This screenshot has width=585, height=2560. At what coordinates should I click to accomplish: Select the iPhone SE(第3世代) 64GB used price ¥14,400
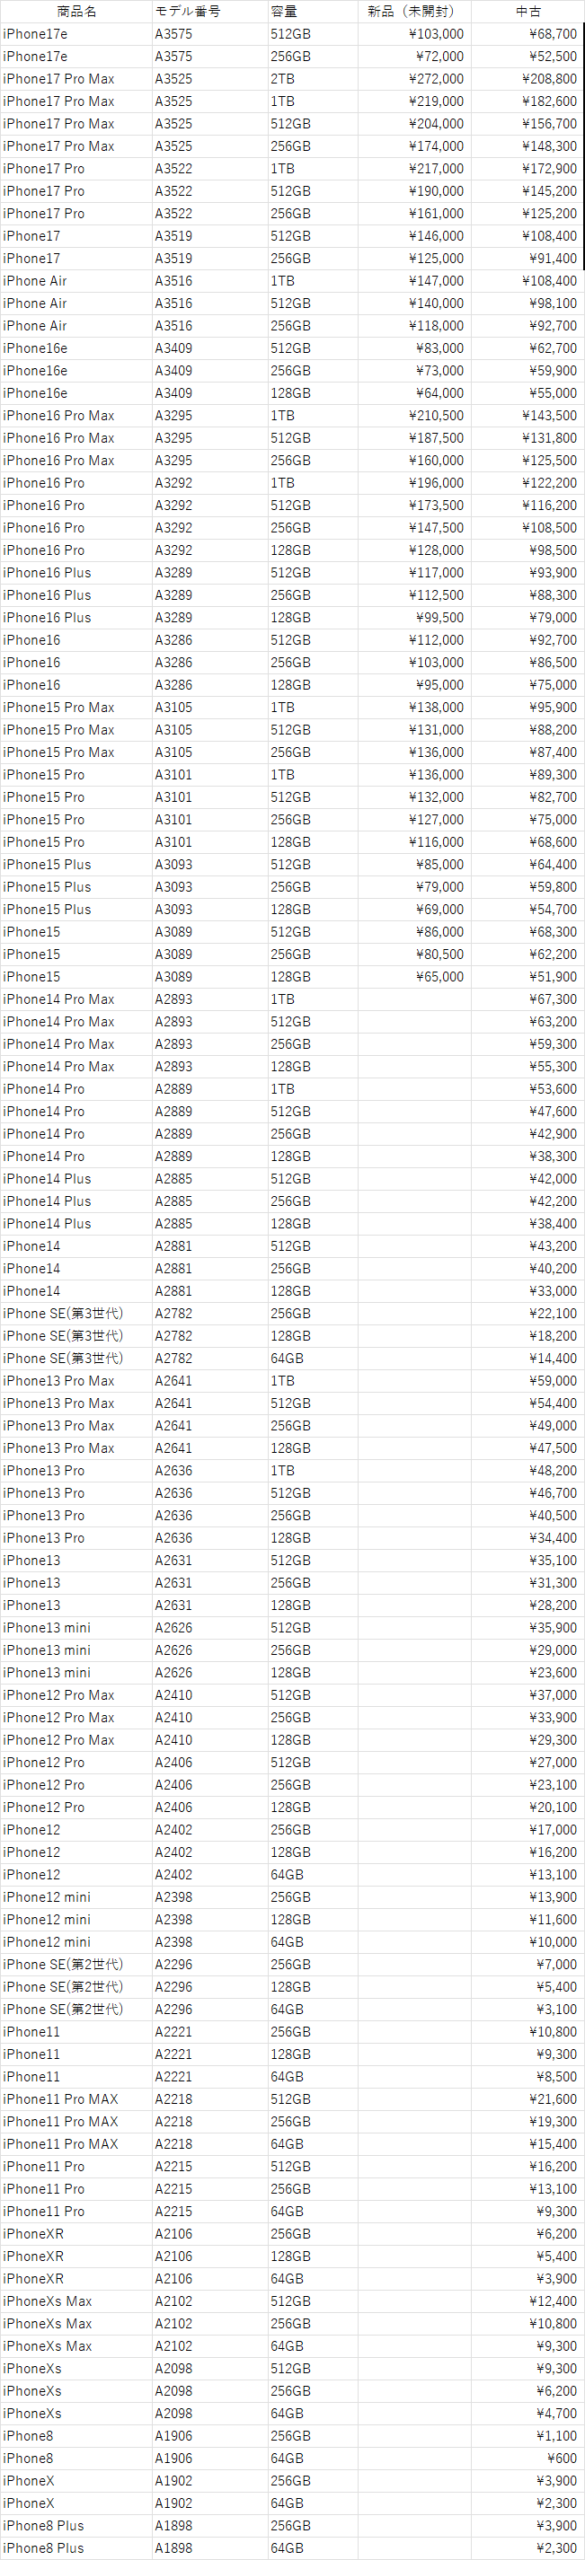[526, 1359]
